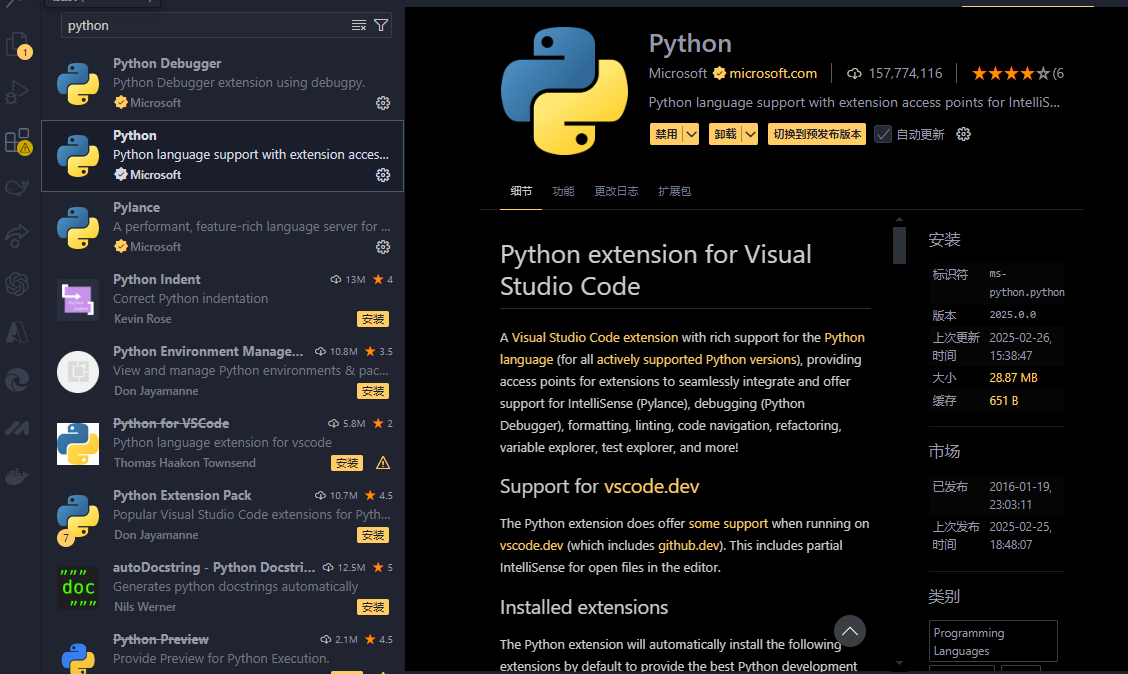Install the Python Environment Manager extension

373,391
